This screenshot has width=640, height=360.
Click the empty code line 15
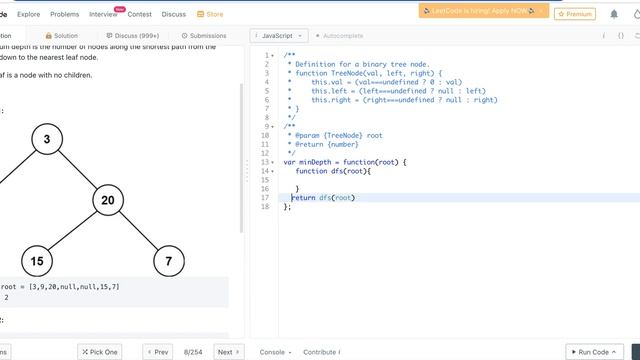459,180
